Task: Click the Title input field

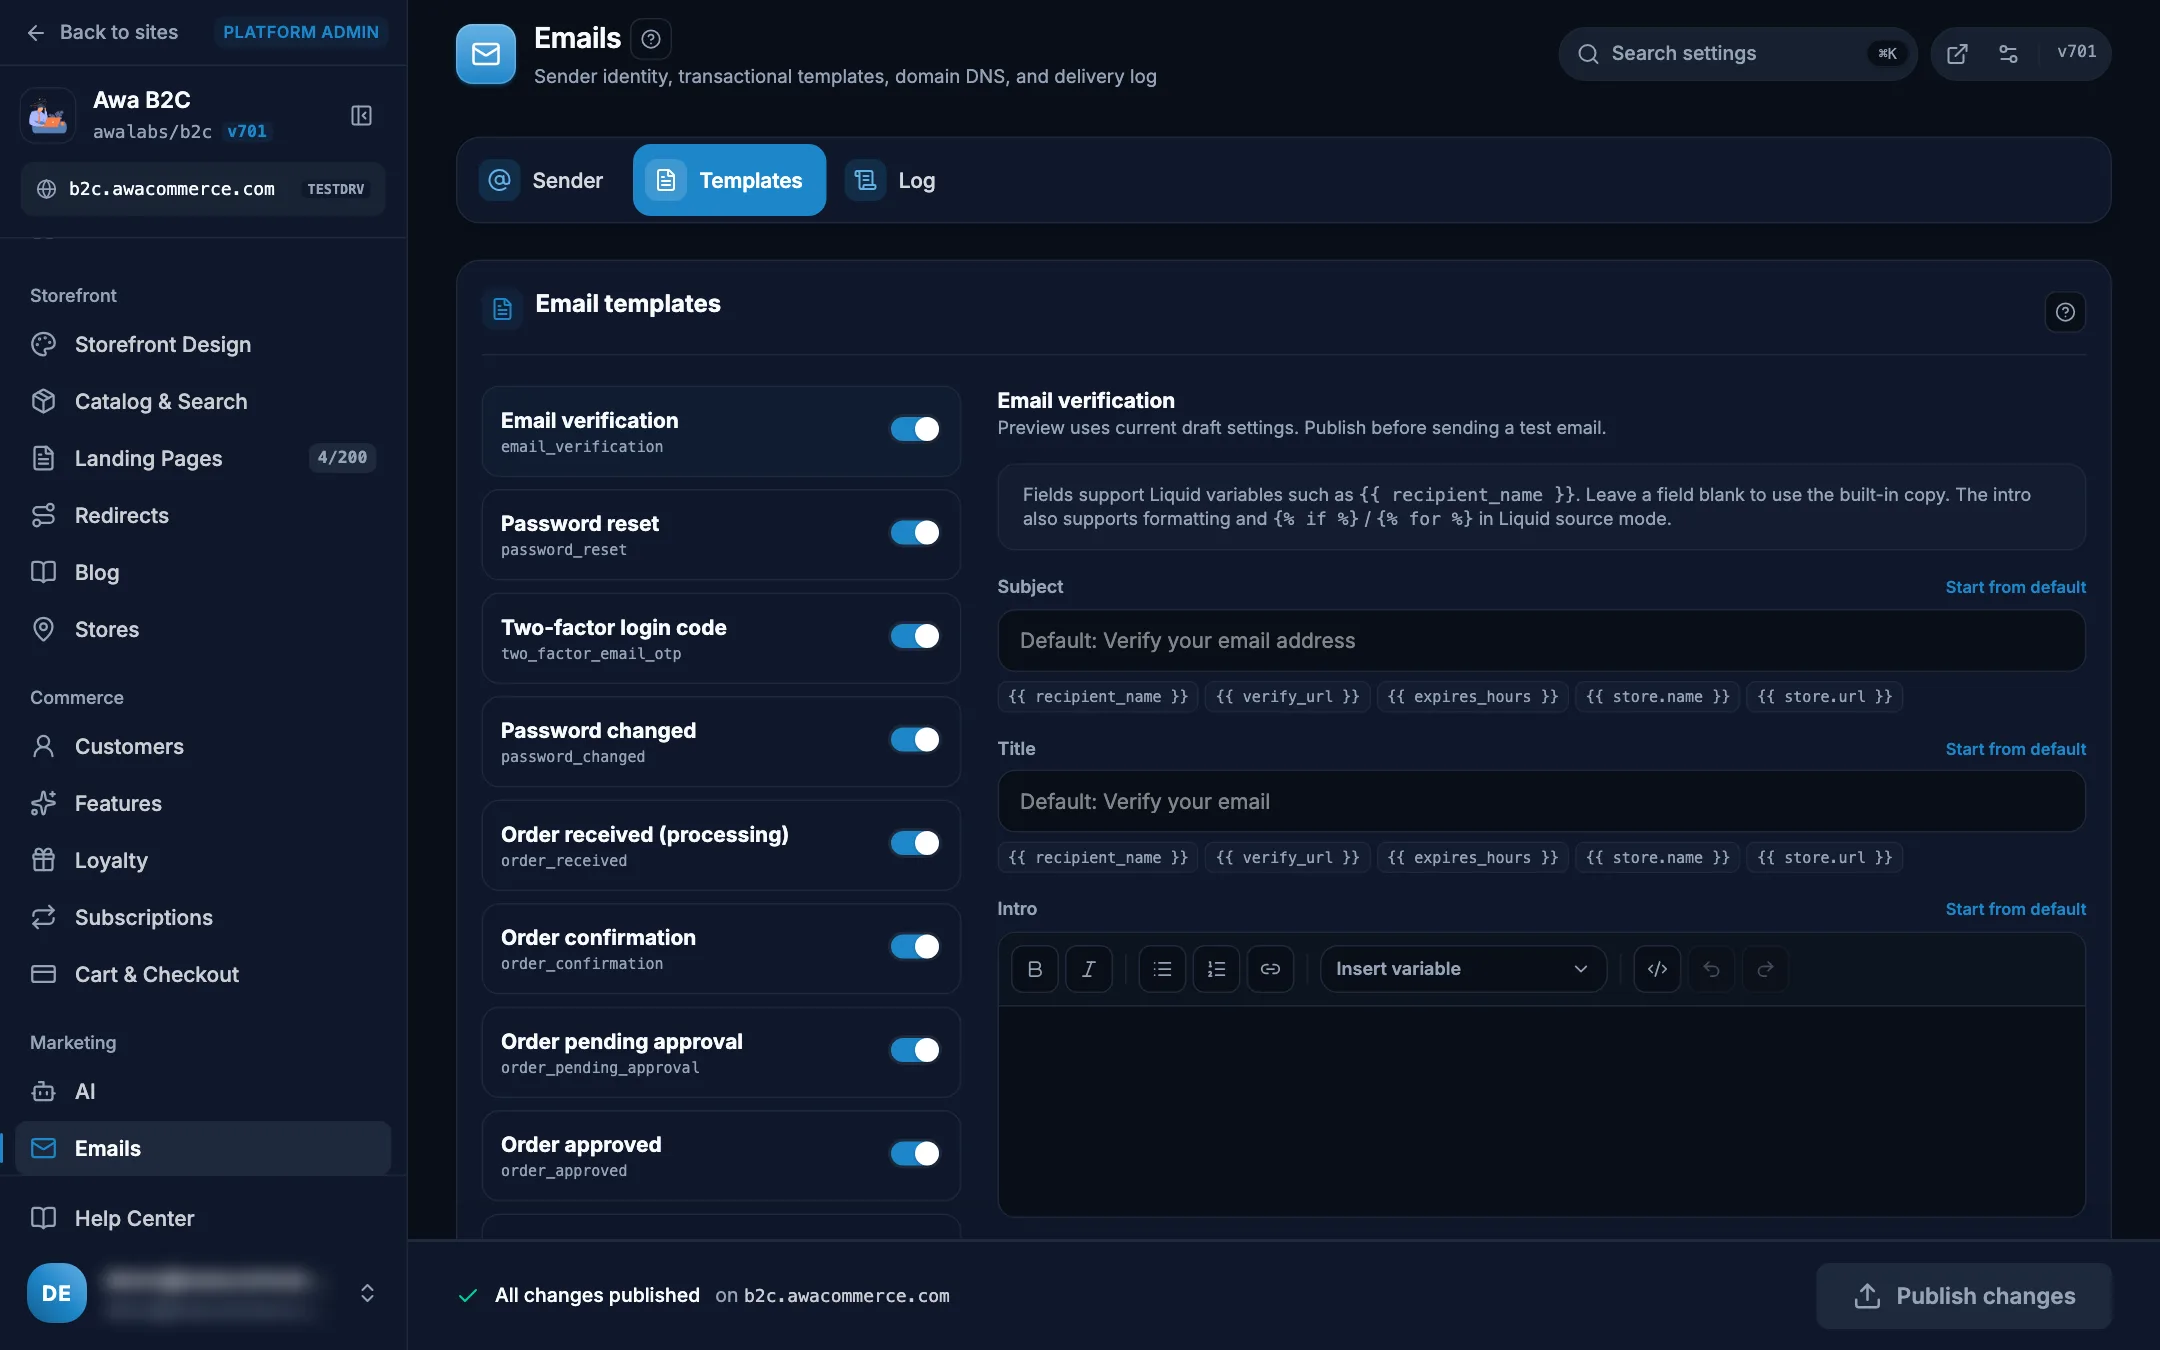Action: click(x=1541, y=801)
